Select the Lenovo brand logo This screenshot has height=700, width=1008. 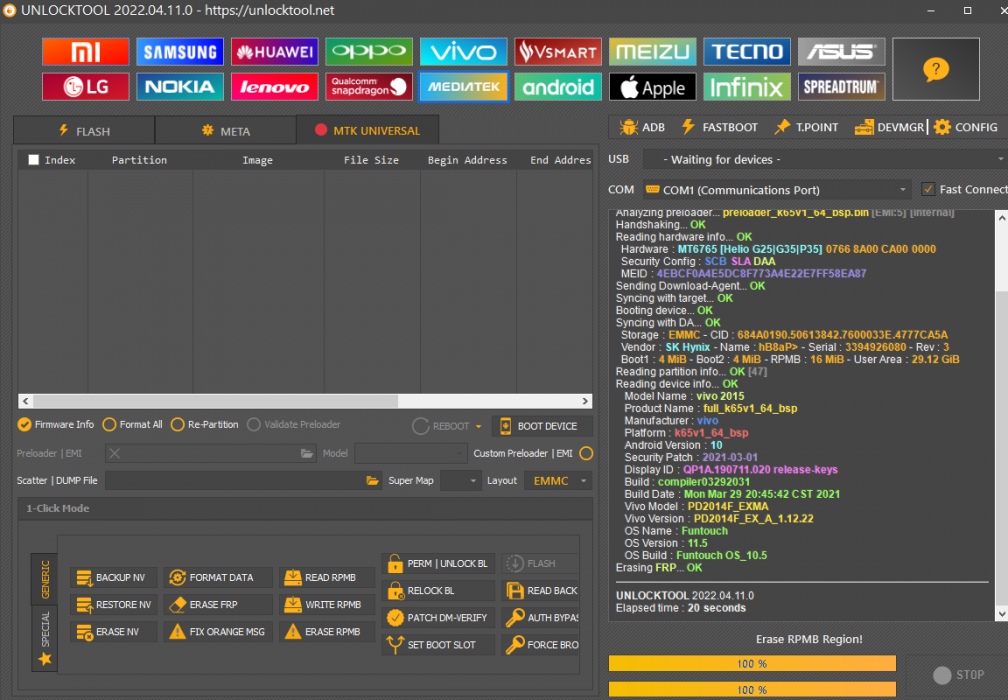(x=274, y=87)
